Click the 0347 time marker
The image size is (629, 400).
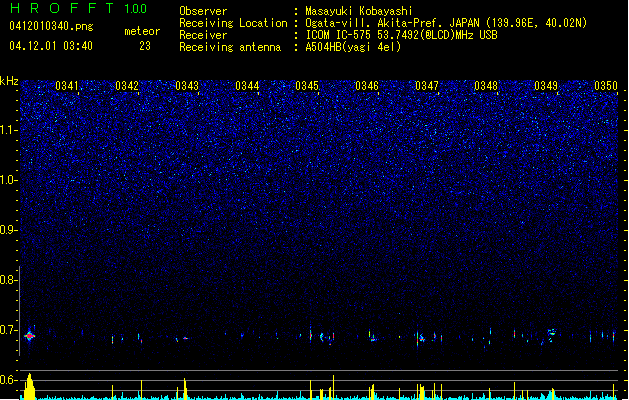(427, 86)
